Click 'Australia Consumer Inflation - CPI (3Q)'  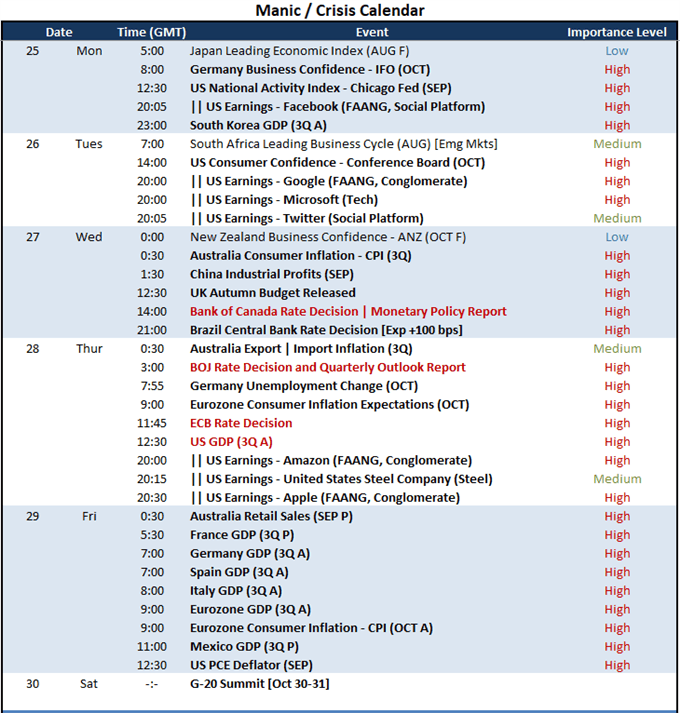pos(301,256)
